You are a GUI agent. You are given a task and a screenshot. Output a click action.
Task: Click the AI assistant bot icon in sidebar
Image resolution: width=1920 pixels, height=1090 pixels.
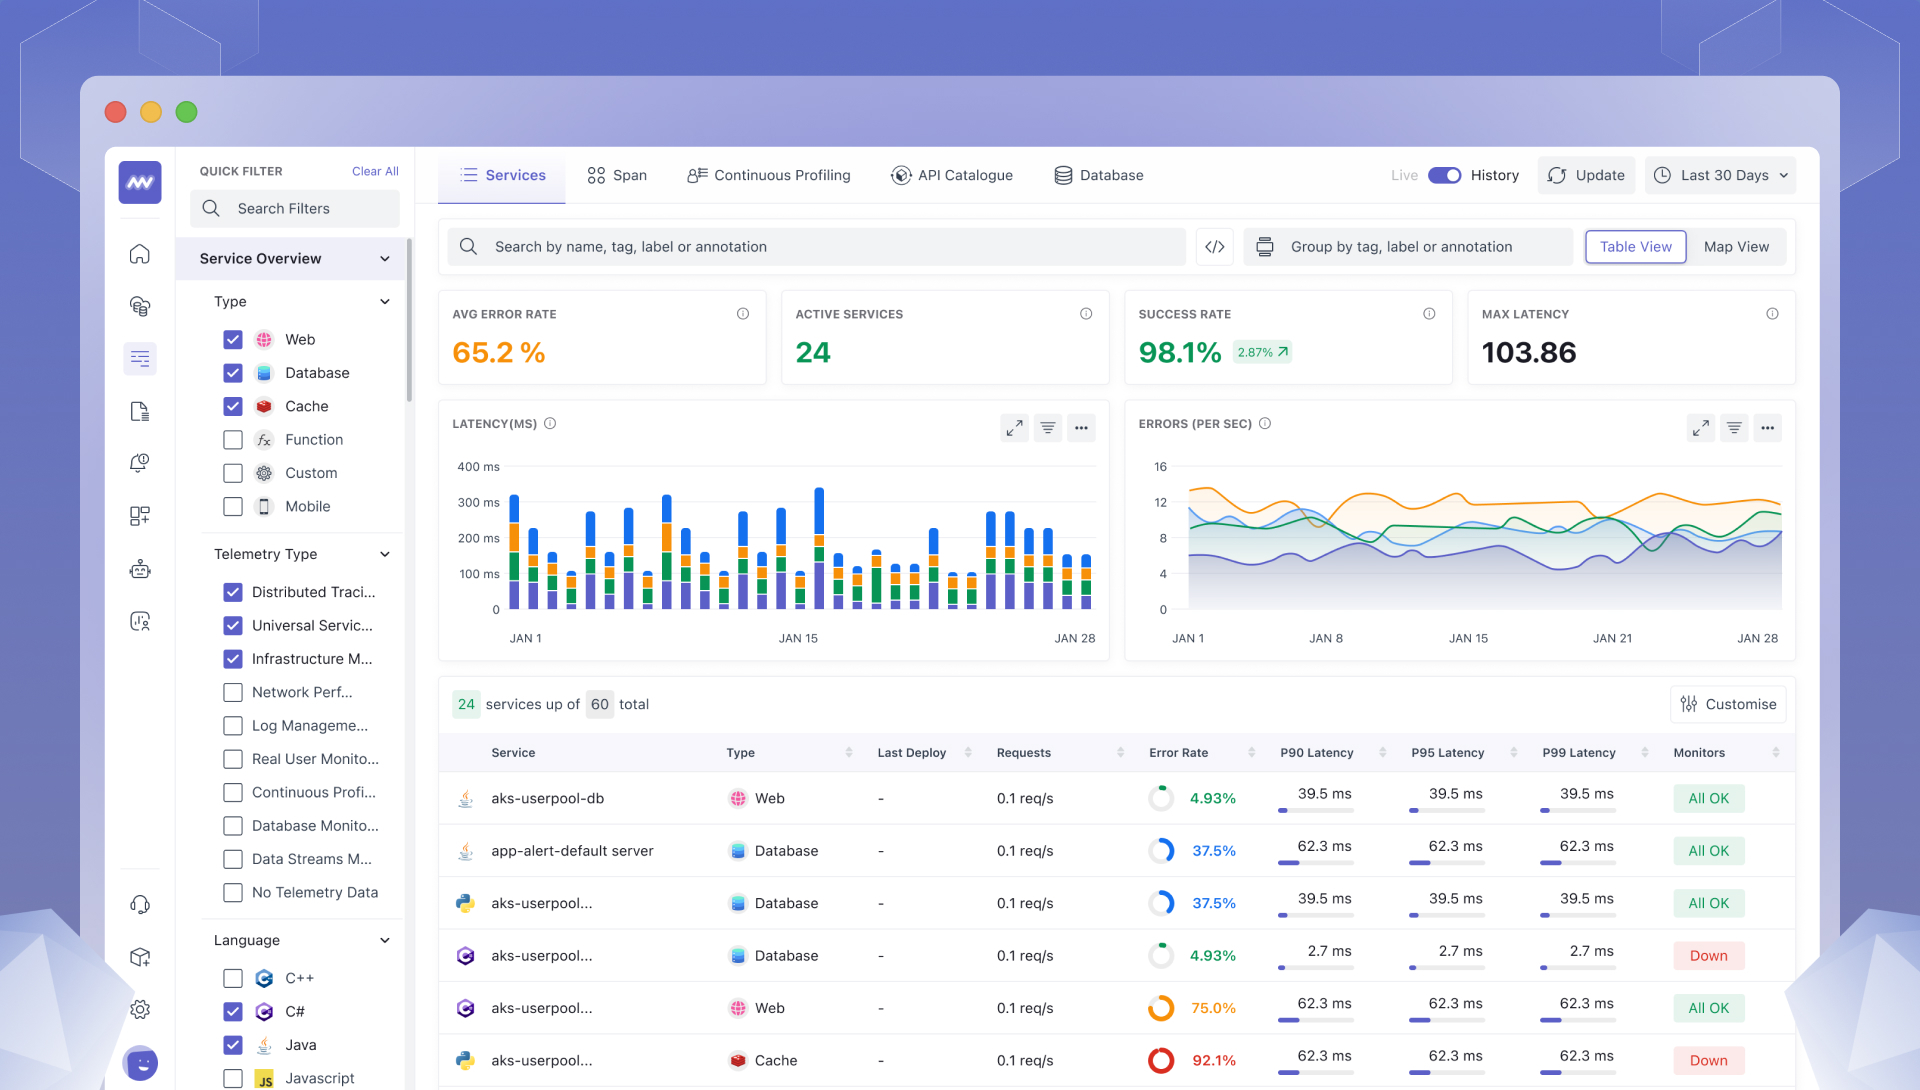[139, 568]
